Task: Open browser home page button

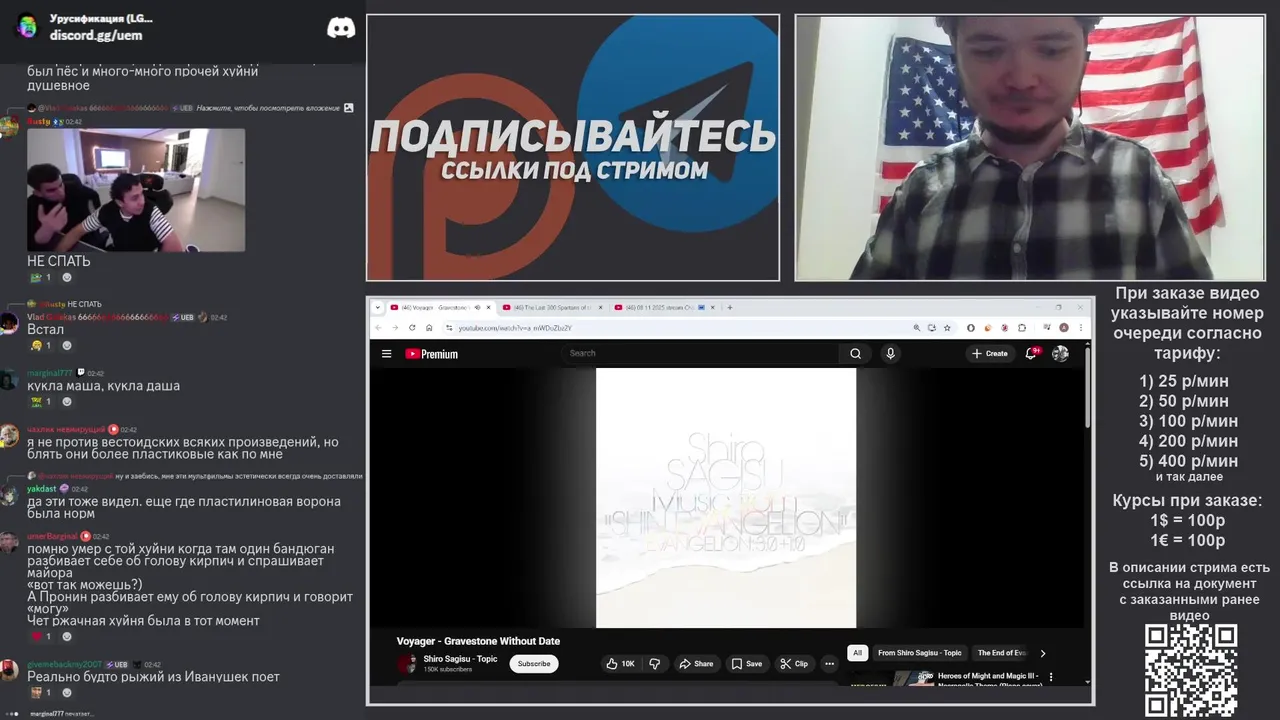Action: (x=429, y=327)
